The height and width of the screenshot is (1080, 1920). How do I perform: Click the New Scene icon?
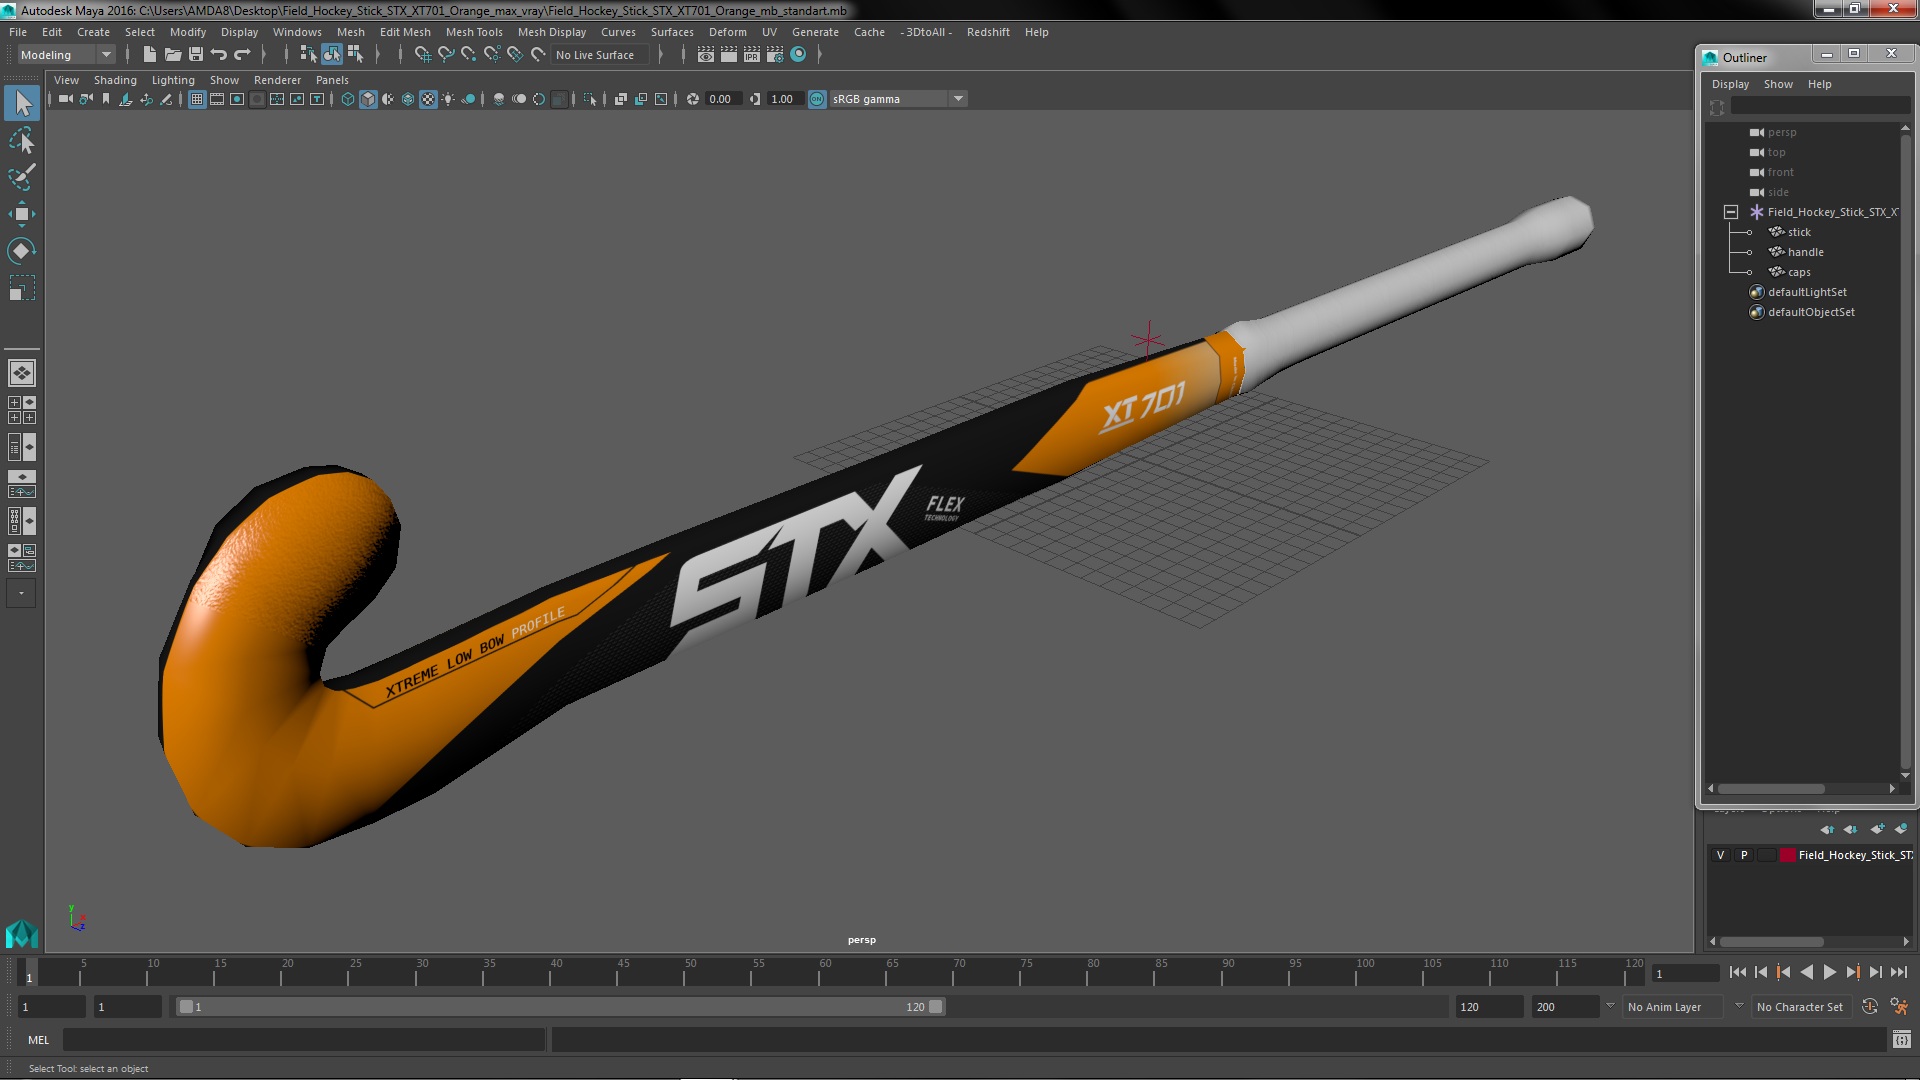tap(150, 55)
